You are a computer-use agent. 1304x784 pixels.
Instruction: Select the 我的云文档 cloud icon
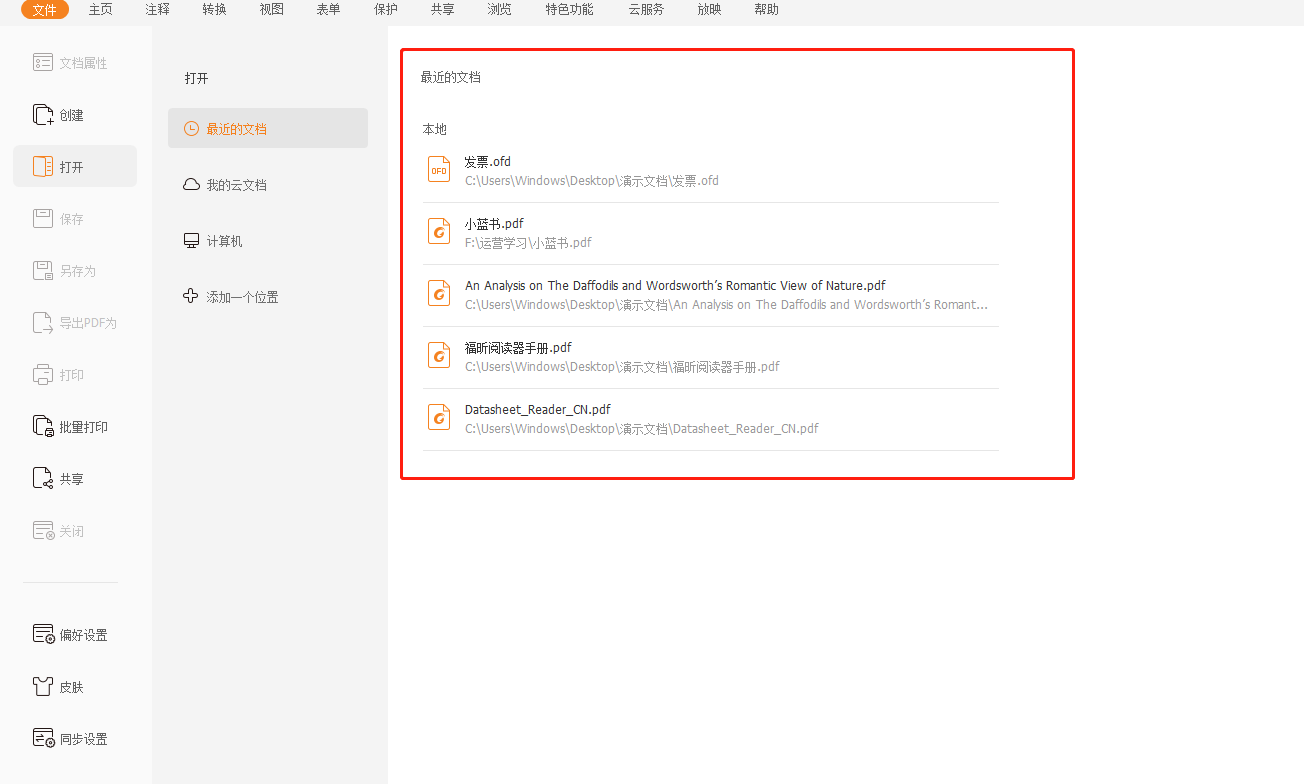191,185
